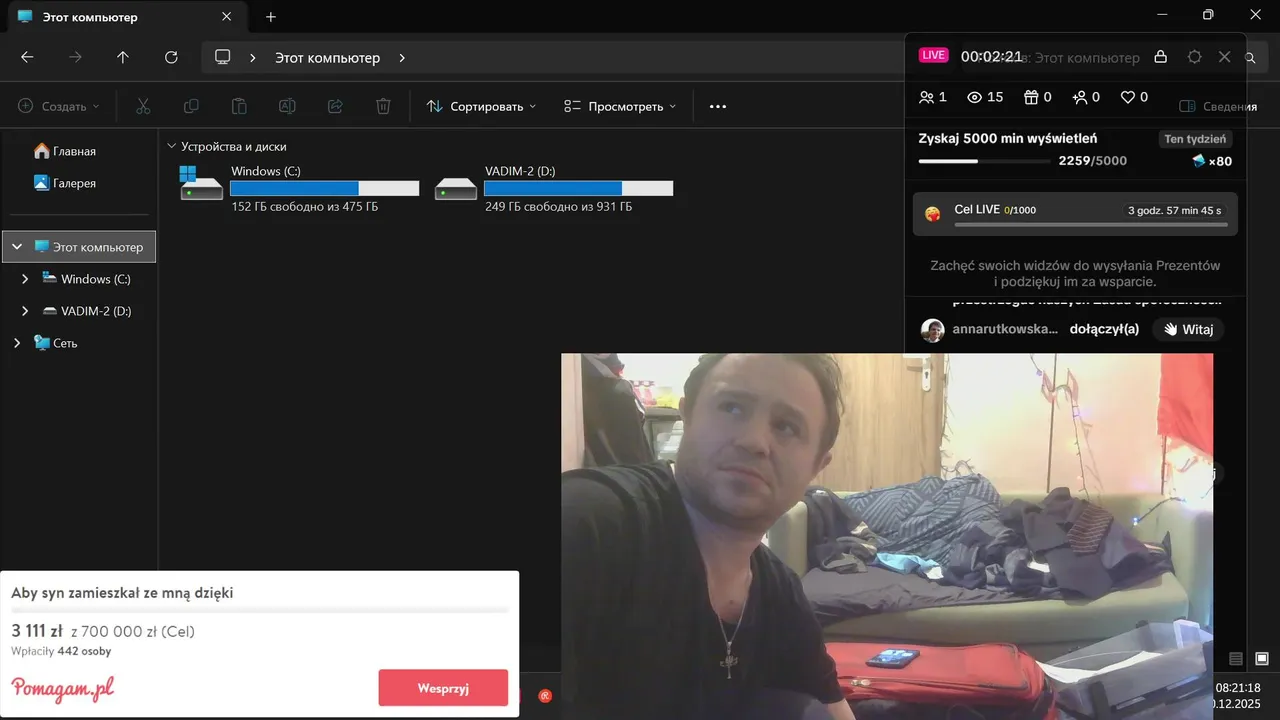Open a new Explorer tab with plus

coord(271,17)
